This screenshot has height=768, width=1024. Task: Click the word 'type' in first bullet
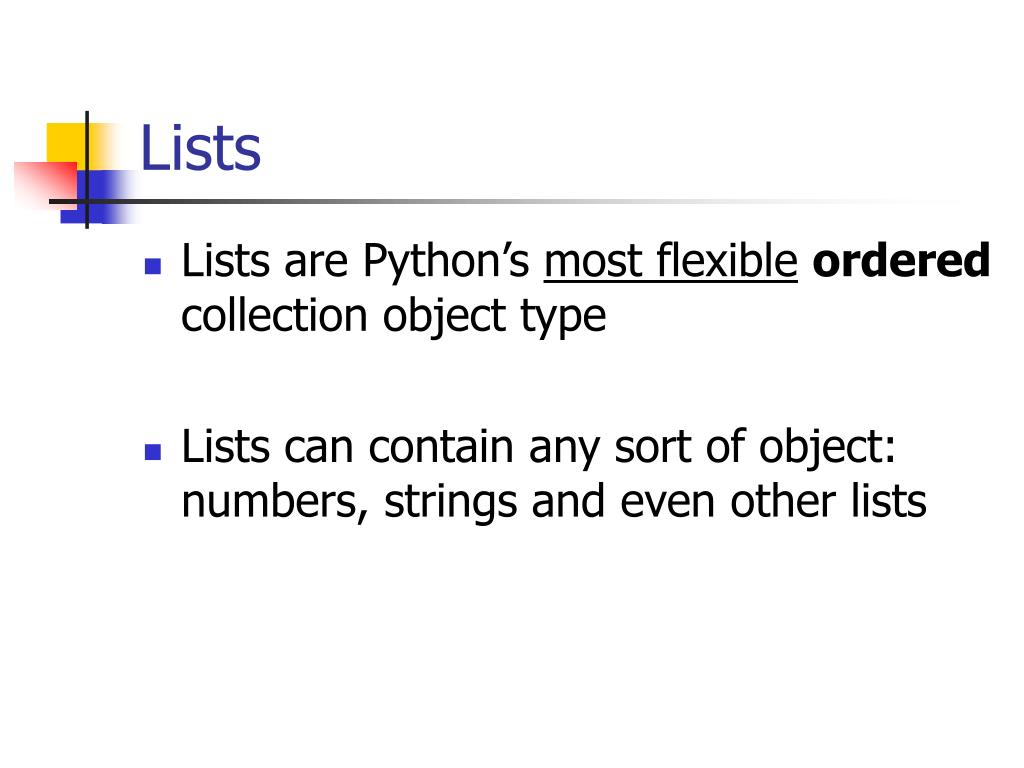tap(564, 318)
